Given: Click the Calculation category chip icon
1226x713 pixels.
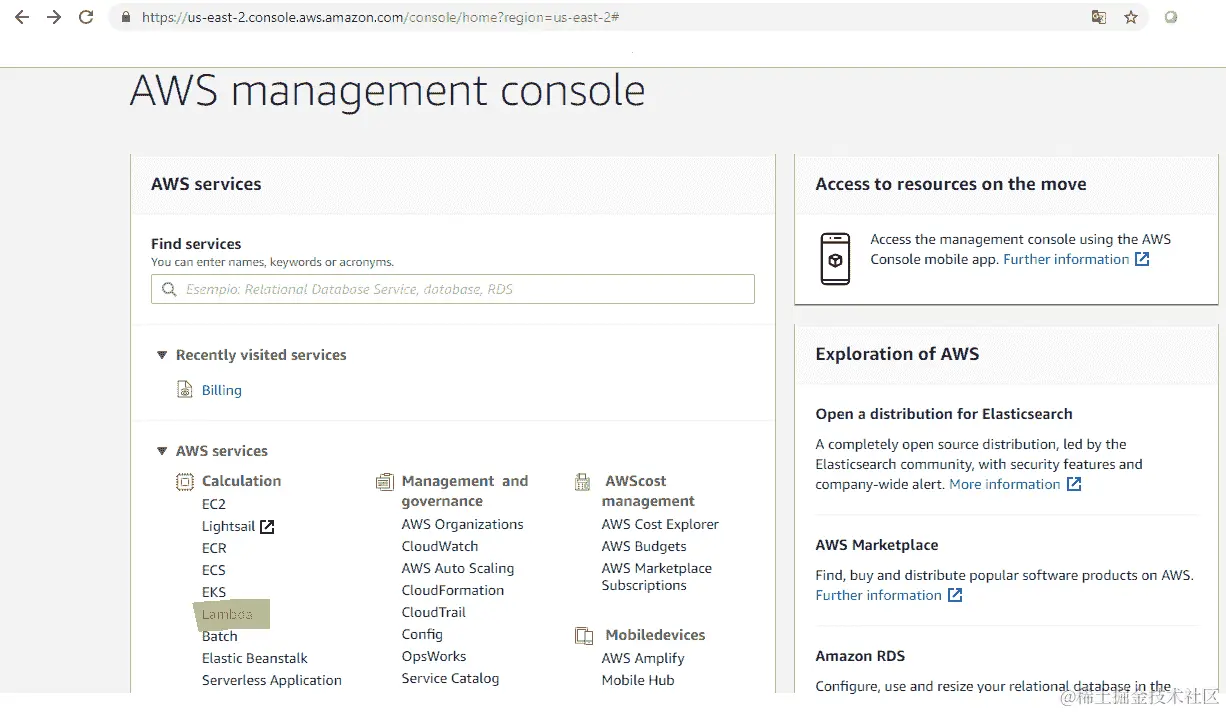Looking at the screenshot, I should click(185, 482).
